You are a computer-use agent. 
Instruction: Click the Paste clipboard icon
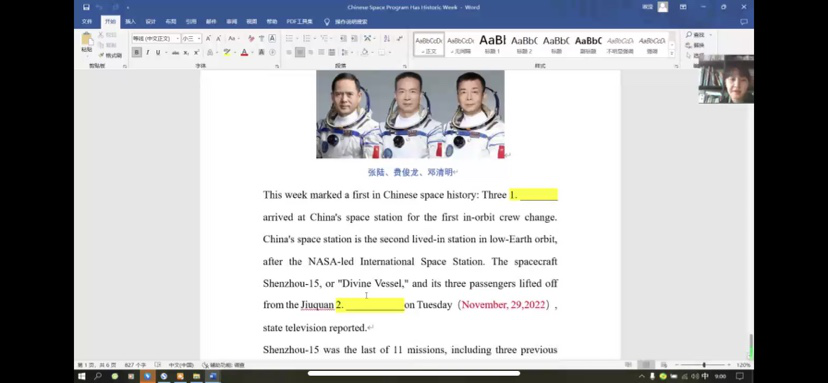(87, 42)
